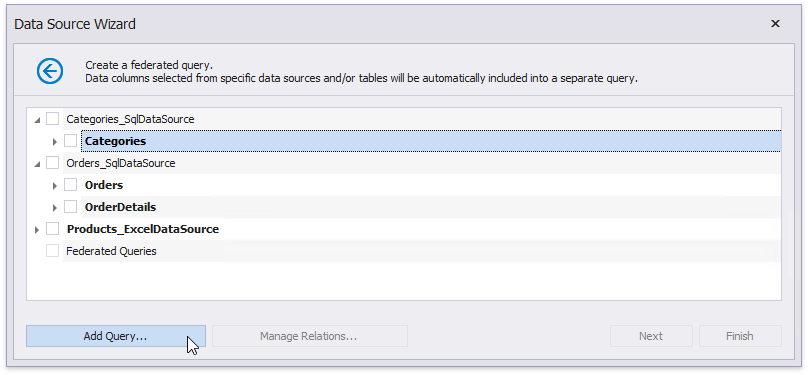Close the Data Source Wizard dialog
Image resolution: width=808 pixels, height=375 pixels.
pos(775,24)
